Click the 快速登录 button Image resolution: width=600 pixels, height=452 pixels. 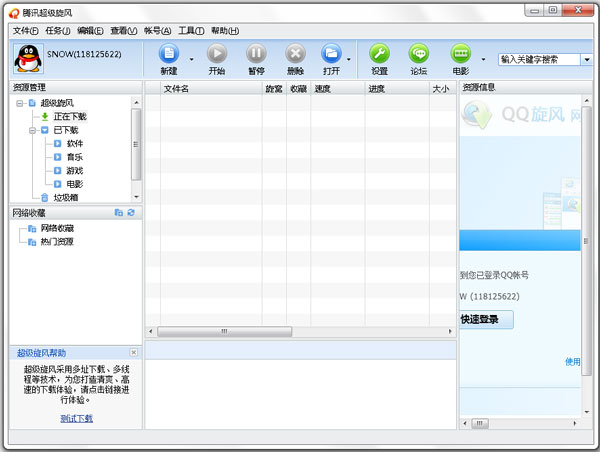click(486, 319)
